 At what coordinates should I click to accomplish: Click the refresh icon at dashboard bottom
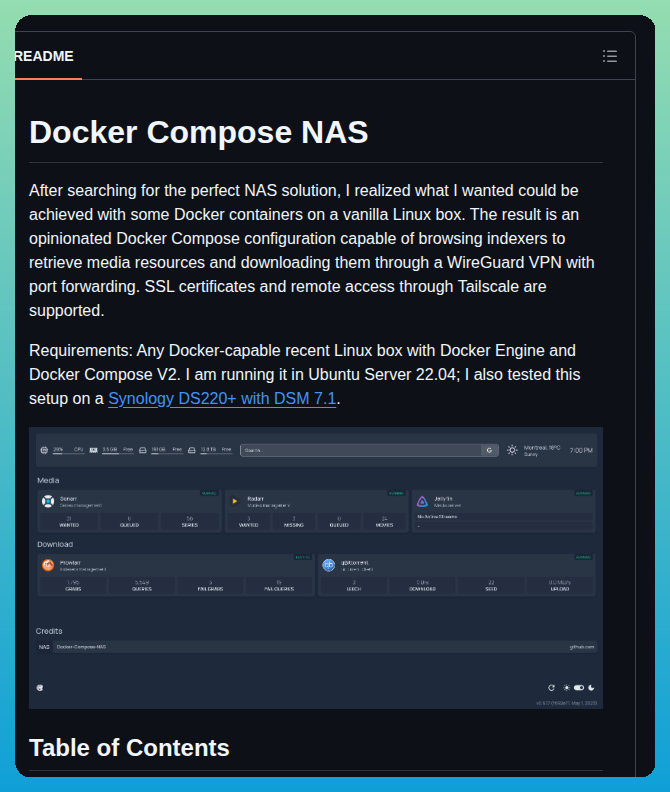551,687
